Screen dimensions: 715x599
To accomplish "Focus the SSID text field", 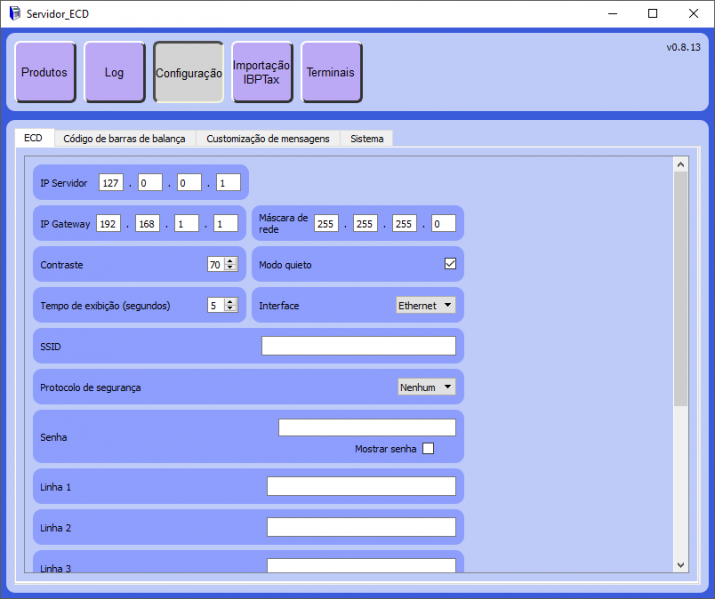I will click(358, 346).
